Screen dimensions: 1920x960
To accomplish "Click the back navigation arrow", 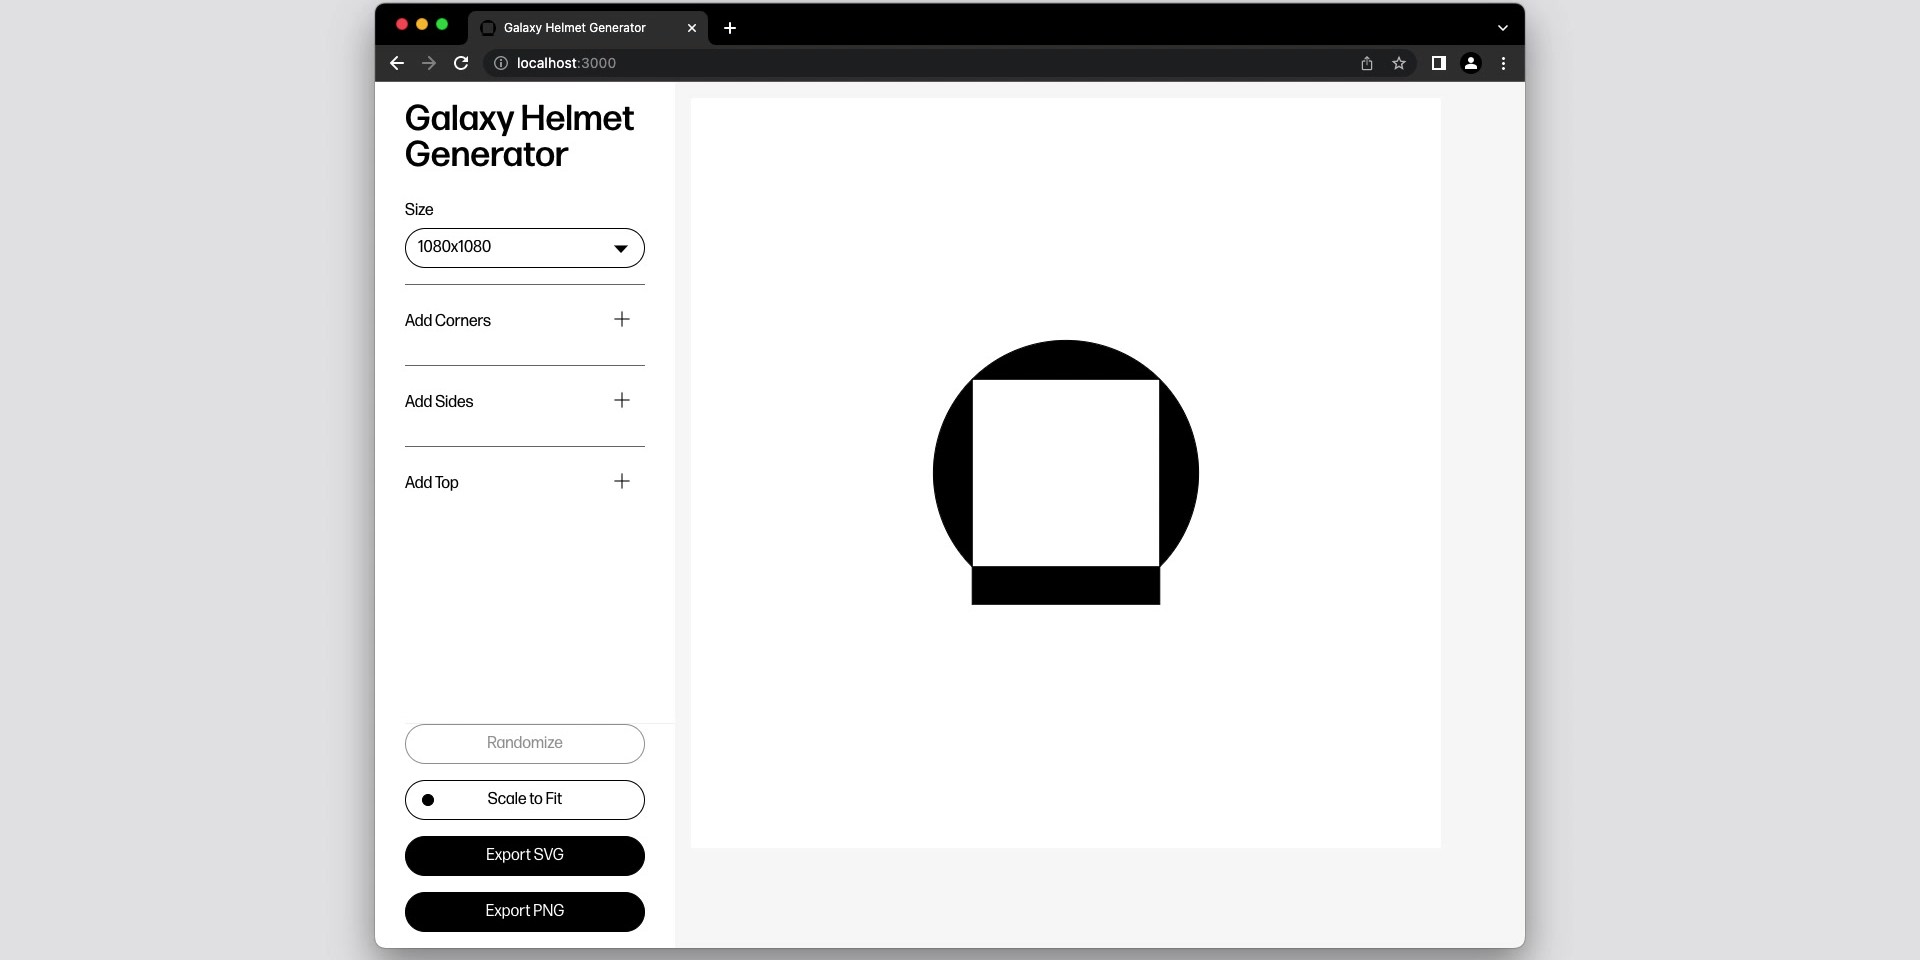I will (x=396, y=63).
